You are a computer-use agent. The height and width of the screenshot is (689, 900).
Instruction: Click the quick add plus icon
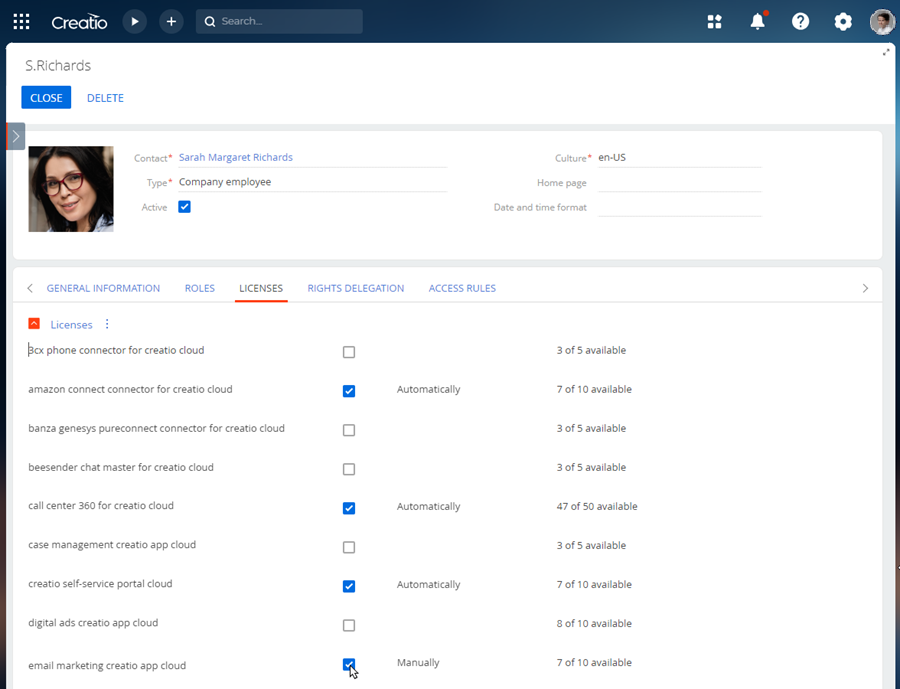click(x=171, y=21)
